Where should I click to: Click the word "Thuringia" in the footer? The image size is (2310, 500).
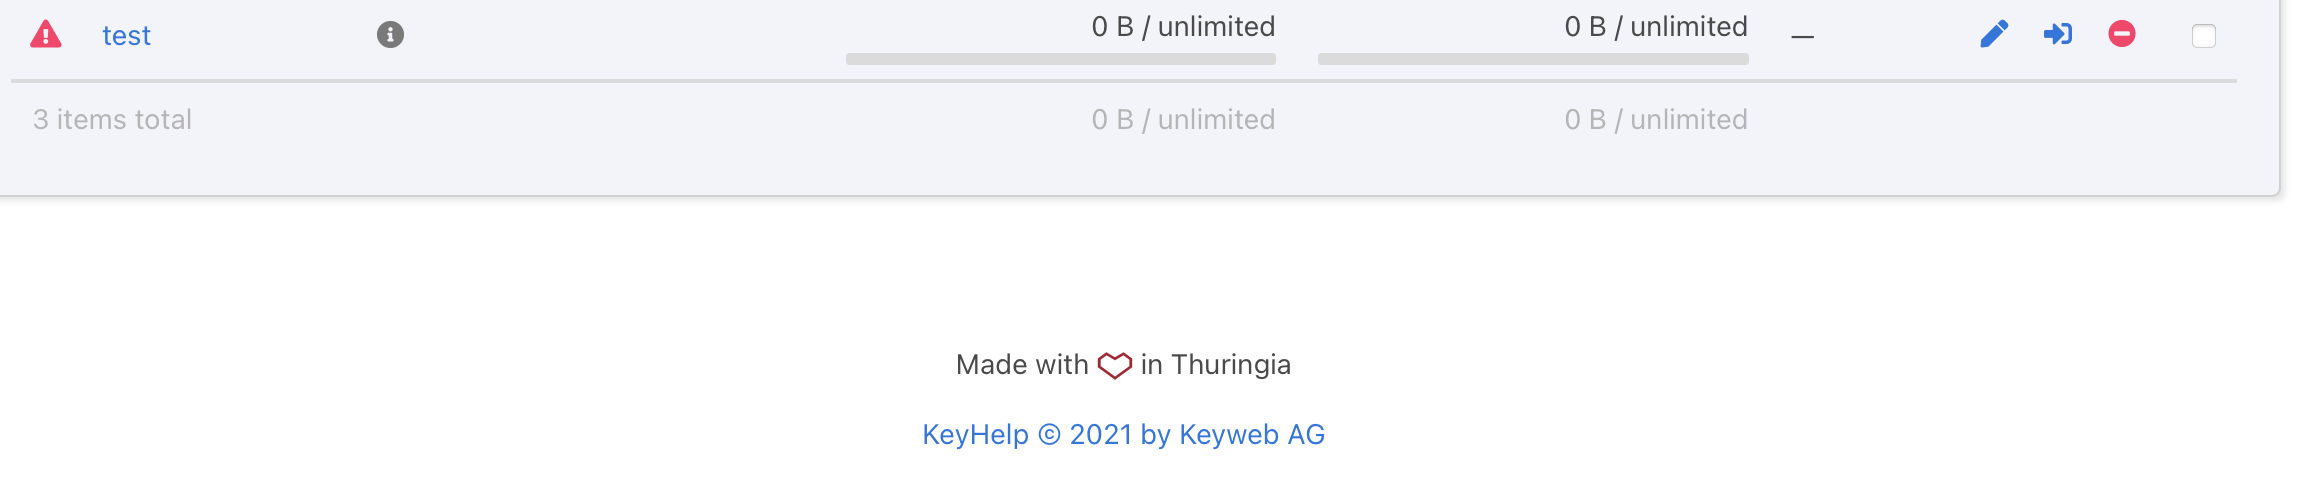[x=1230, y=365]
